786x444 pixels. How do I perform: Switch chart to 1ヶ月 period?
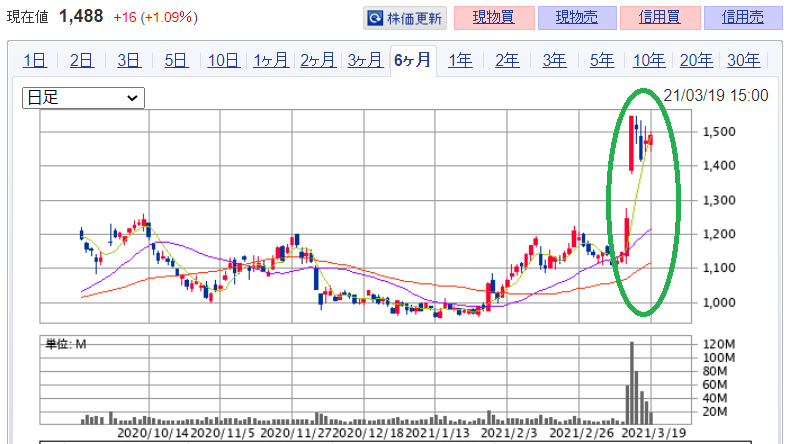271,60
